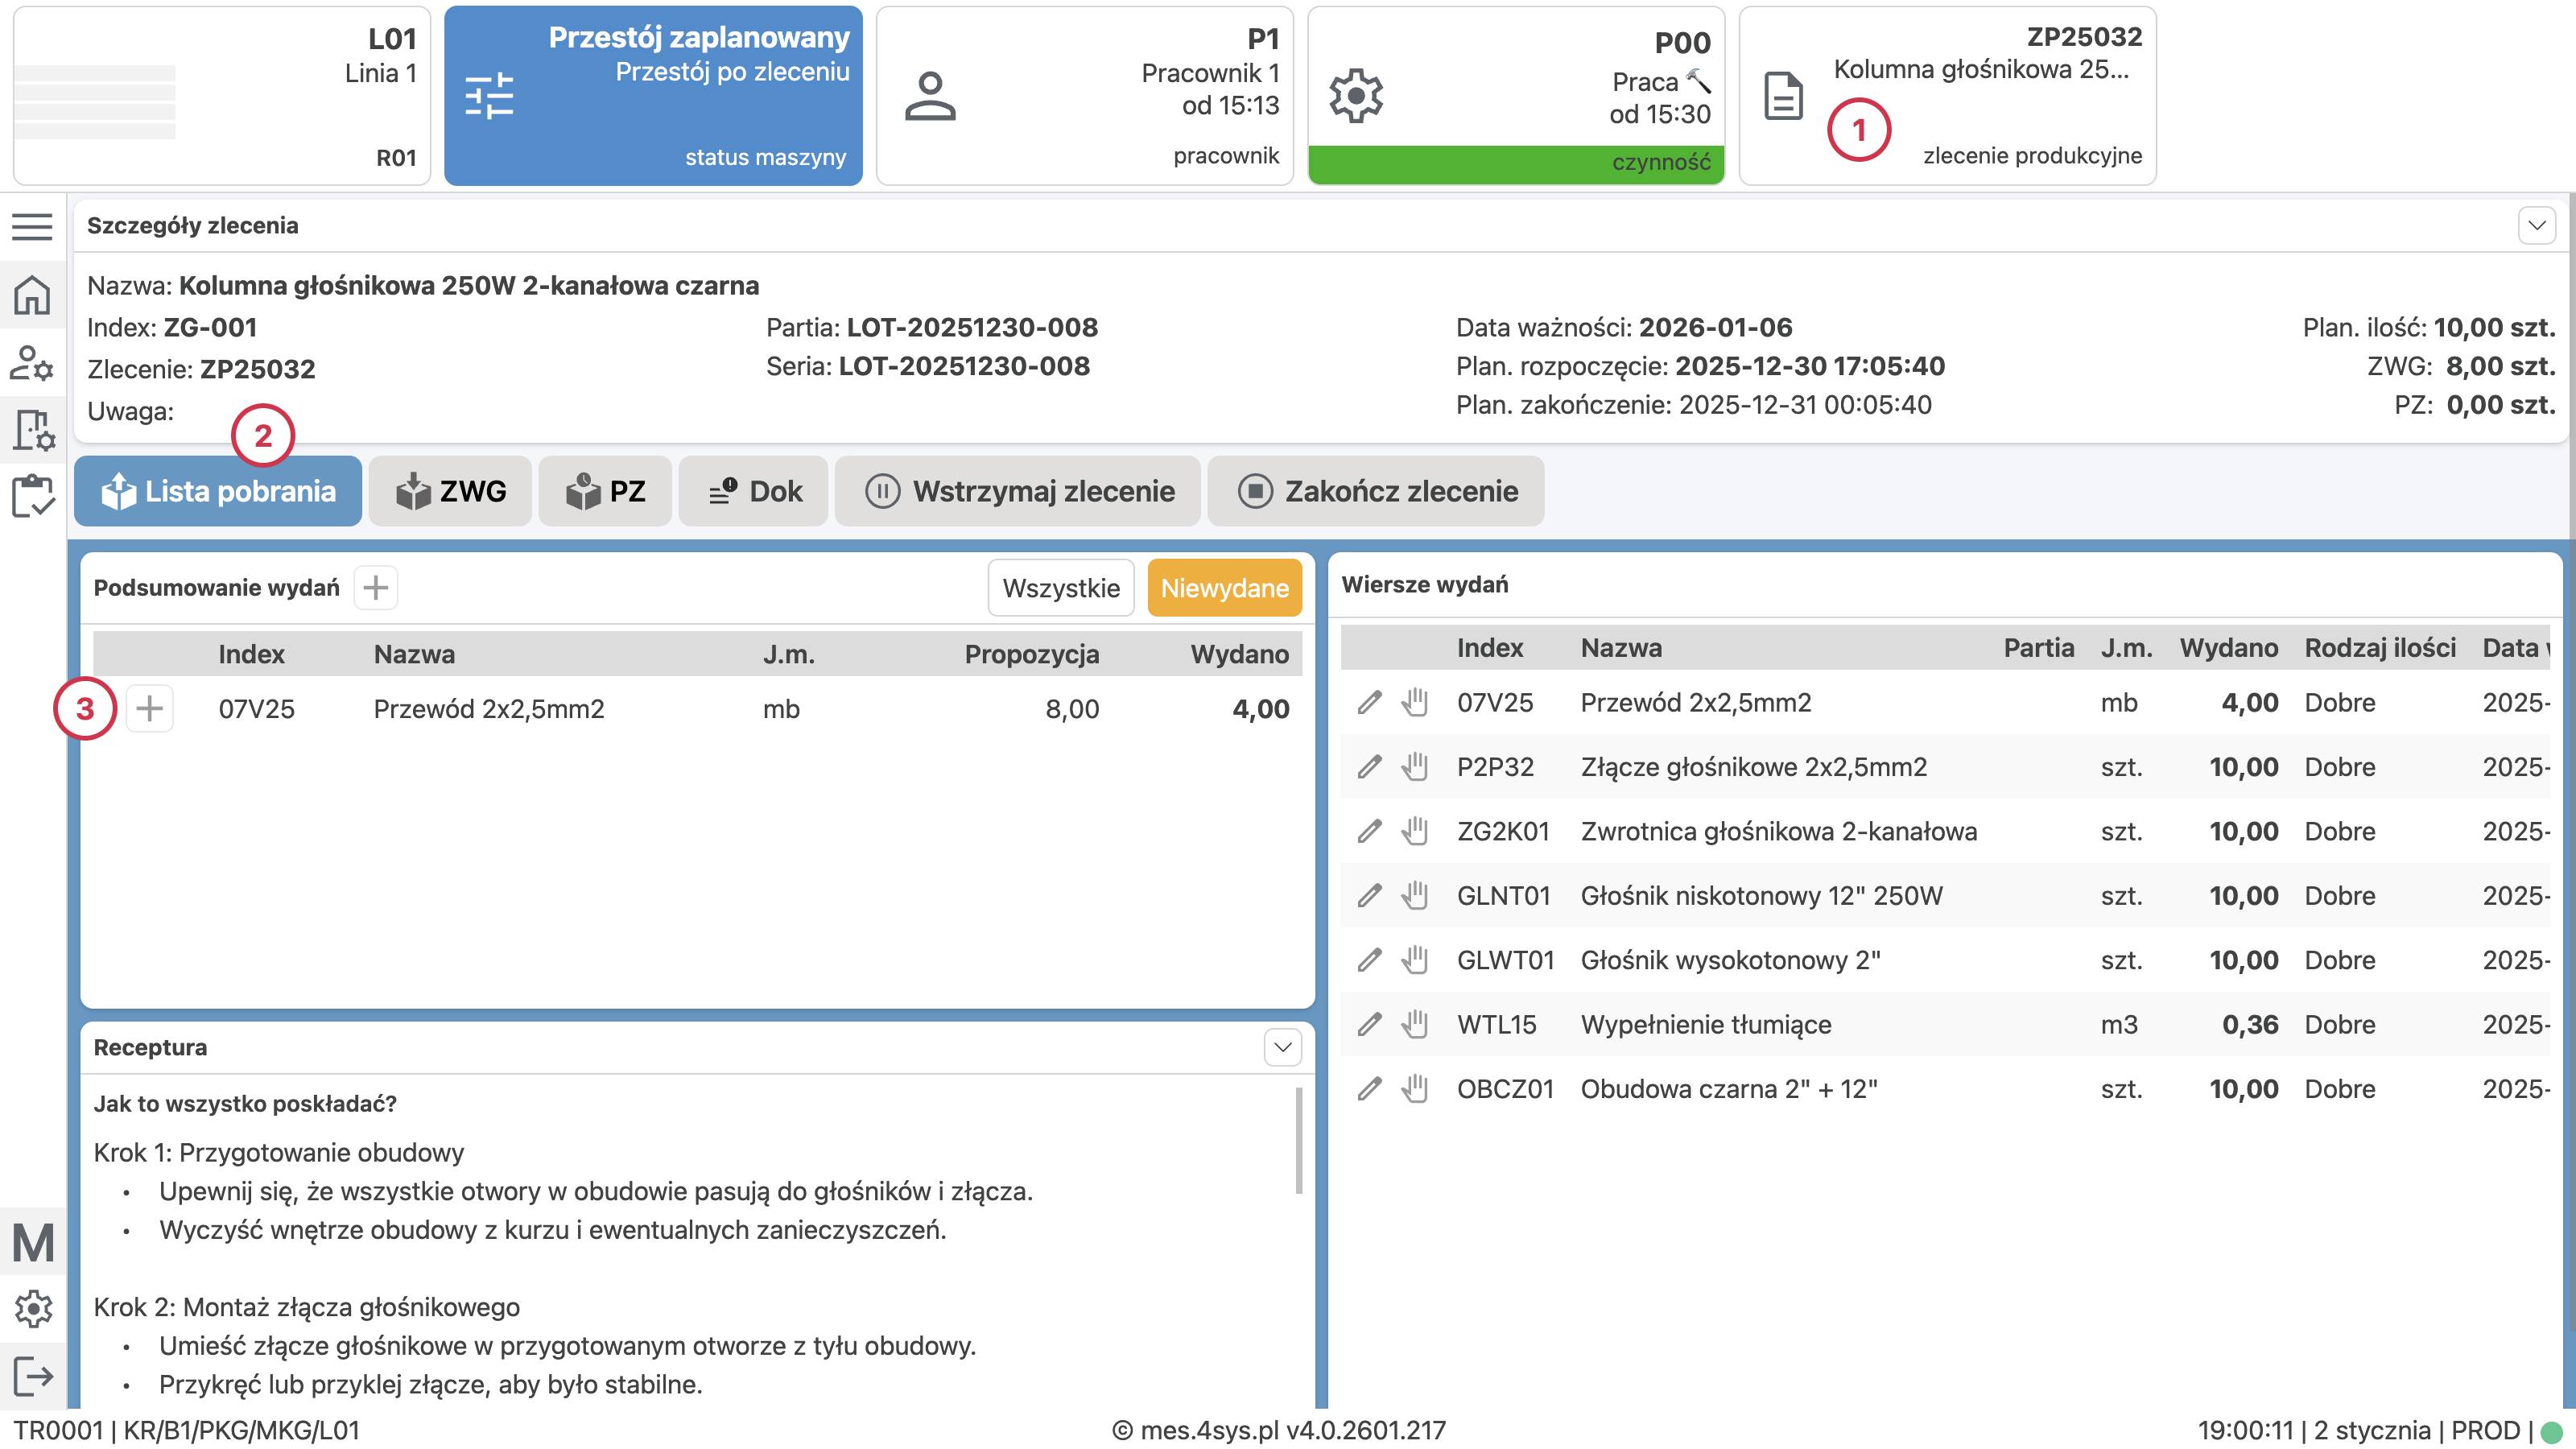Open the settings gear at sidebar bottom
This screenshot has width=2576, height=1449.
[x=32, y=1308]
